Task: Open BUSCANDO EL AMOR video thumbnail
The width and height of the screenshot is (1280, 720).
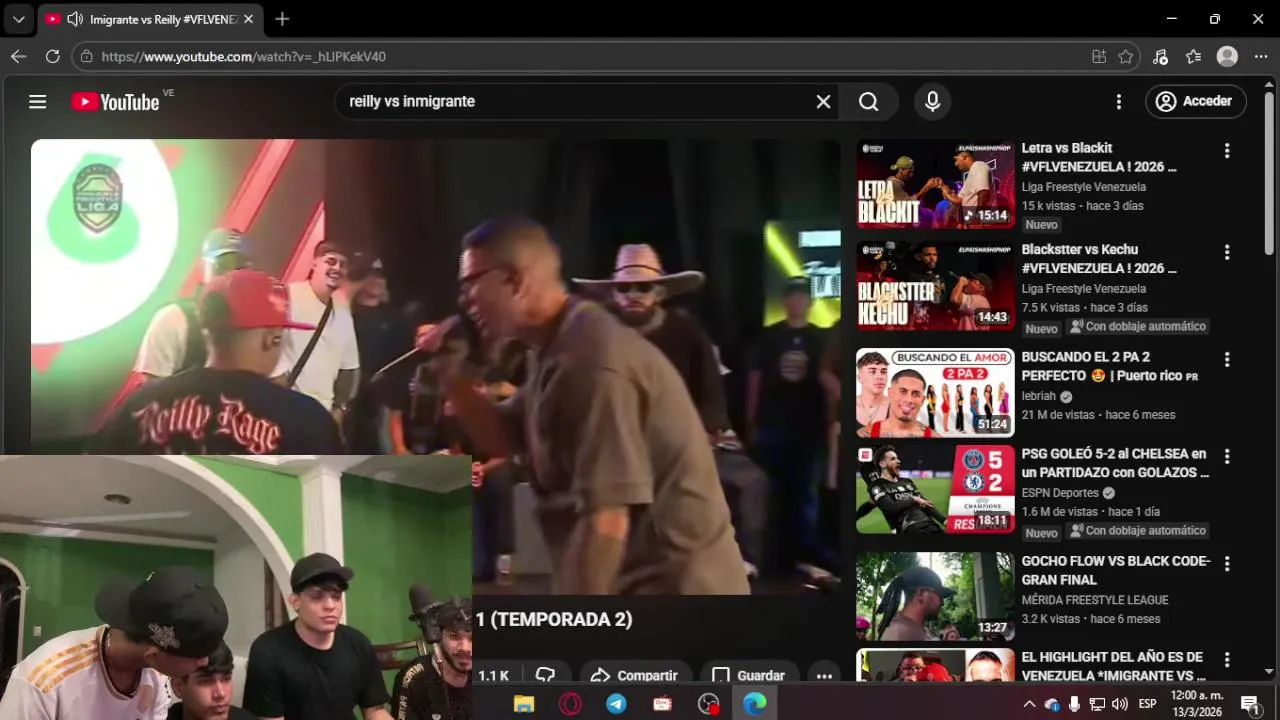Action: tap(935, 393)
